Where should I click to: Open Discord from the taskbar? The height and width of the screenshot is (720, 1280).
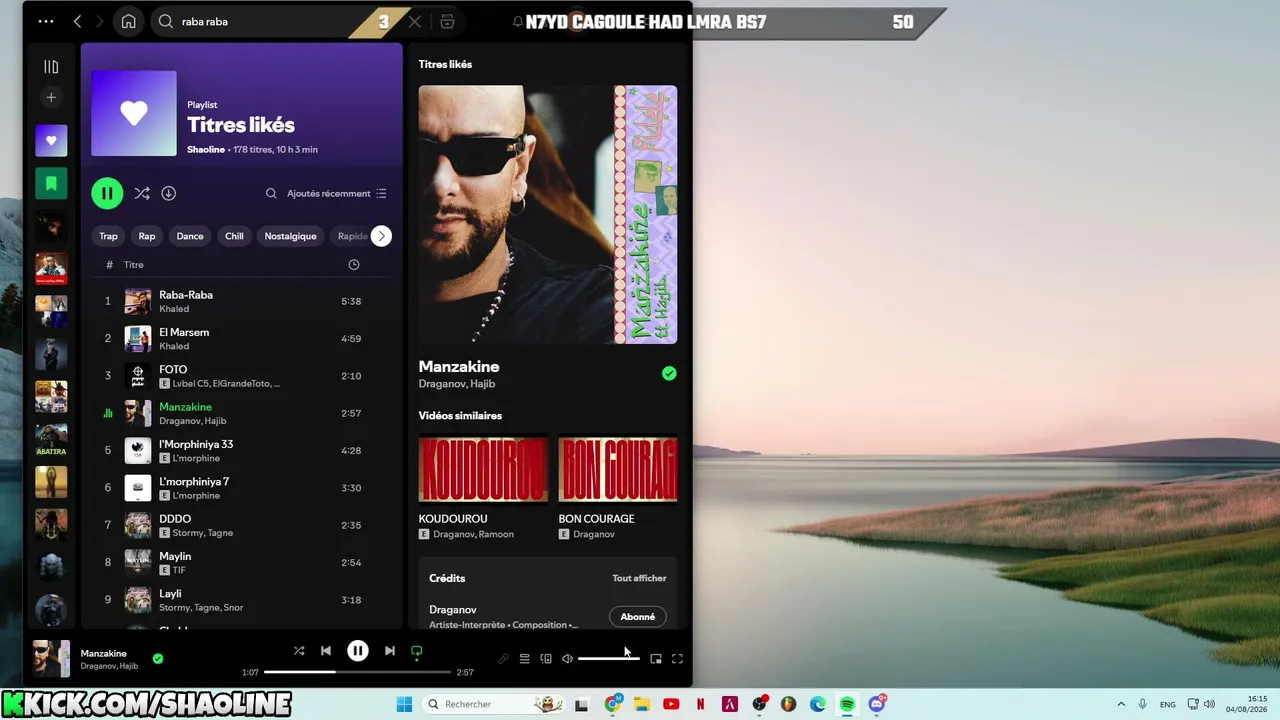click(x=877, y=704)
